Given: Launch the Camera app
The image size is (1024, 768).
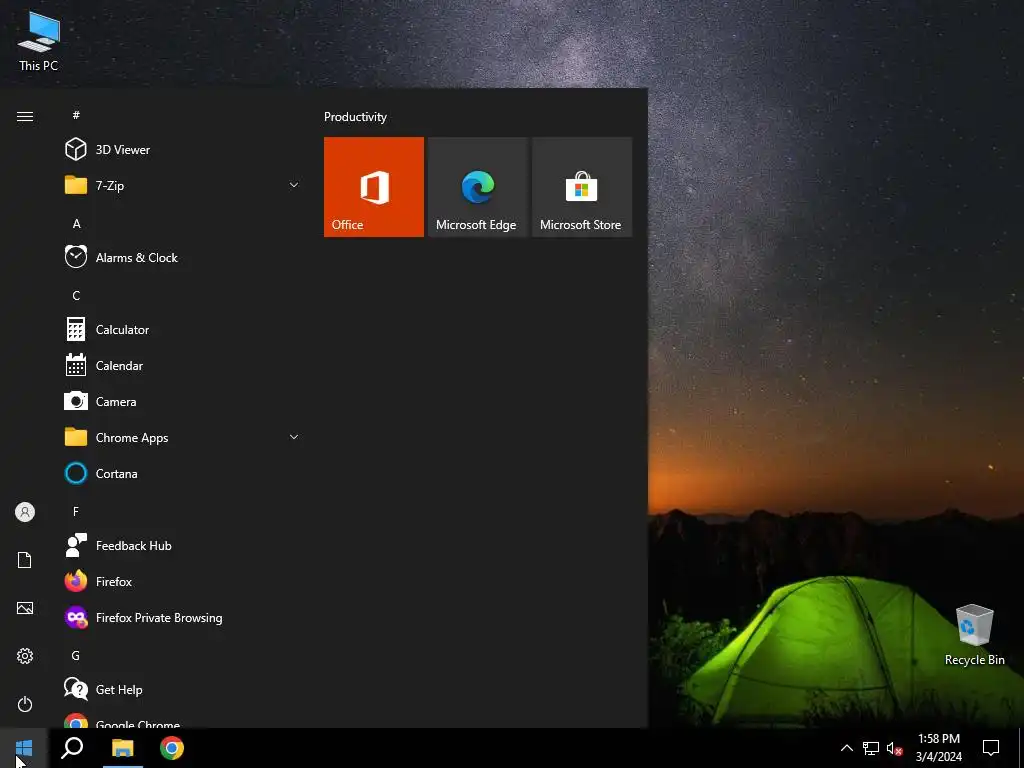Looking at the screenshot, I should tap(183, 402).
